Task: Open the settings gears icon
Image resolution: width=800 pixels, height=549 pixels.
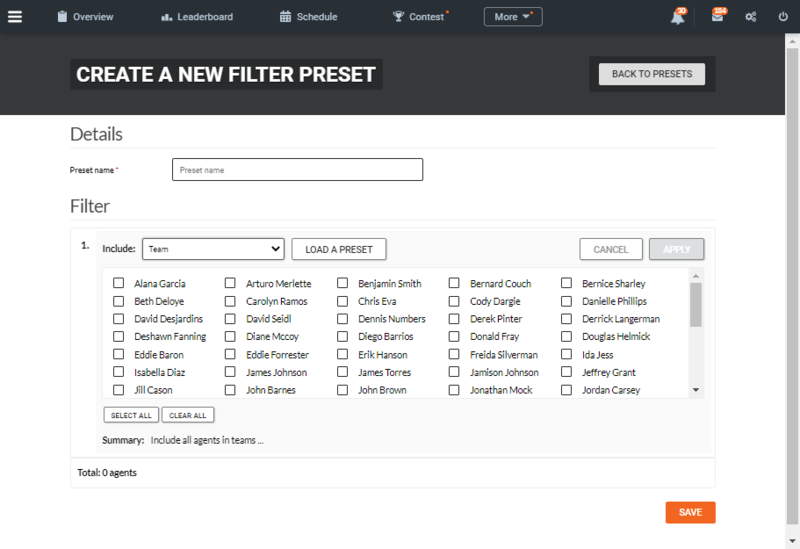Action: [751, 17]
